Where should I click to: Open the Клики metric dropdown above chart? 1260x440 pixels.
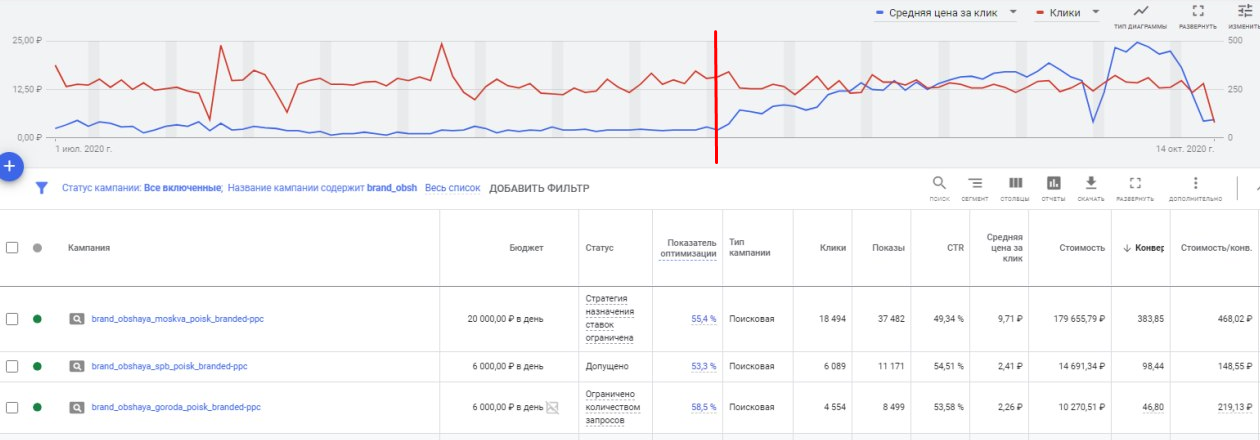pyautogui.click(x=1098, y=12)
